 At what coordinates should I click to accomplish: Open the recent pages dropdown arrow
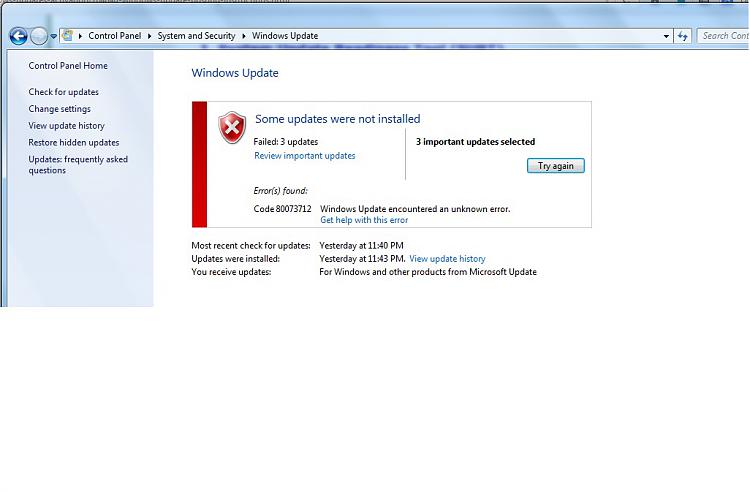tap(54, 36)
